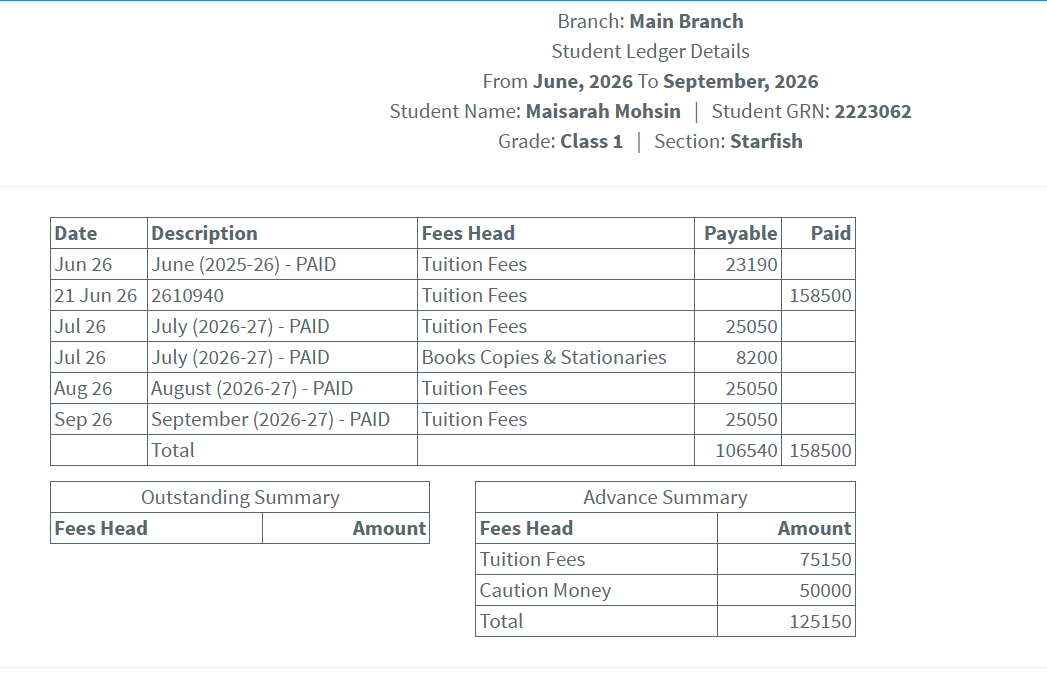Select the September (2026-27) - PAID row

pos(453,419)
